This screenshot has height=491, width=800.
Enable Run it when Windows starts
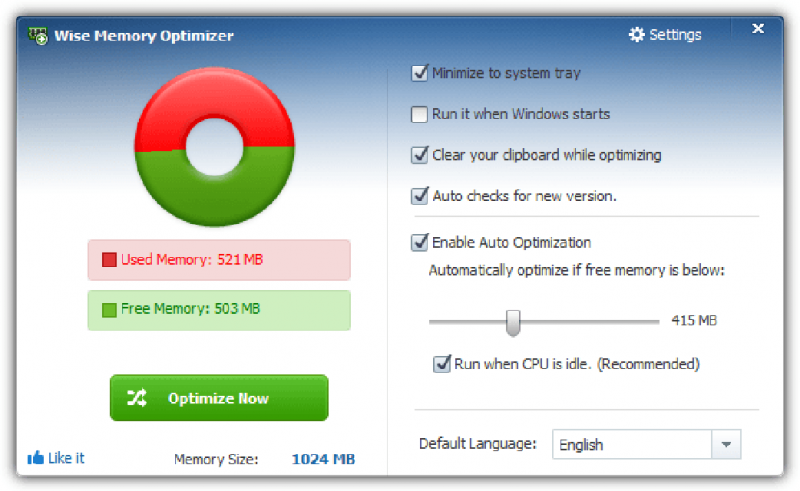420,114
